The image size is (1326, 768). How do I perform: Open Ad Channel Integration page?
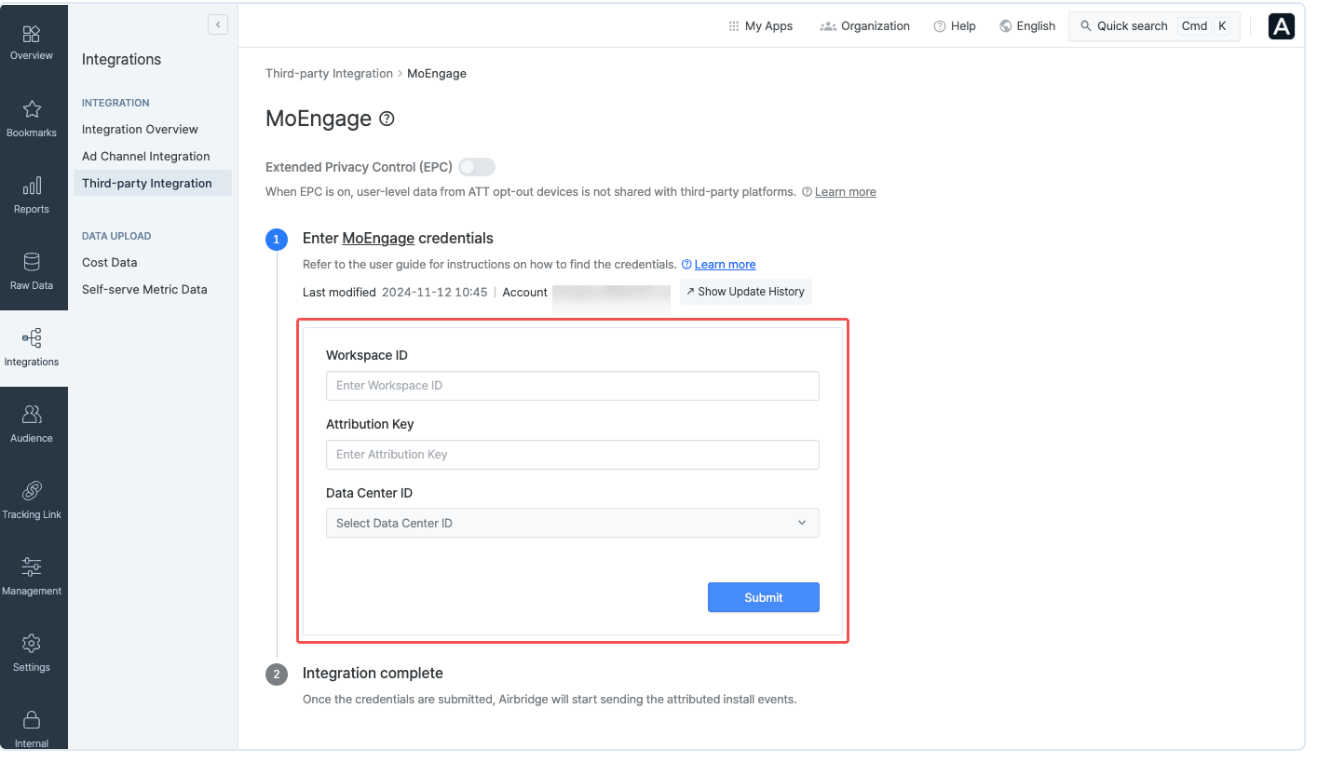coord(146,156)
